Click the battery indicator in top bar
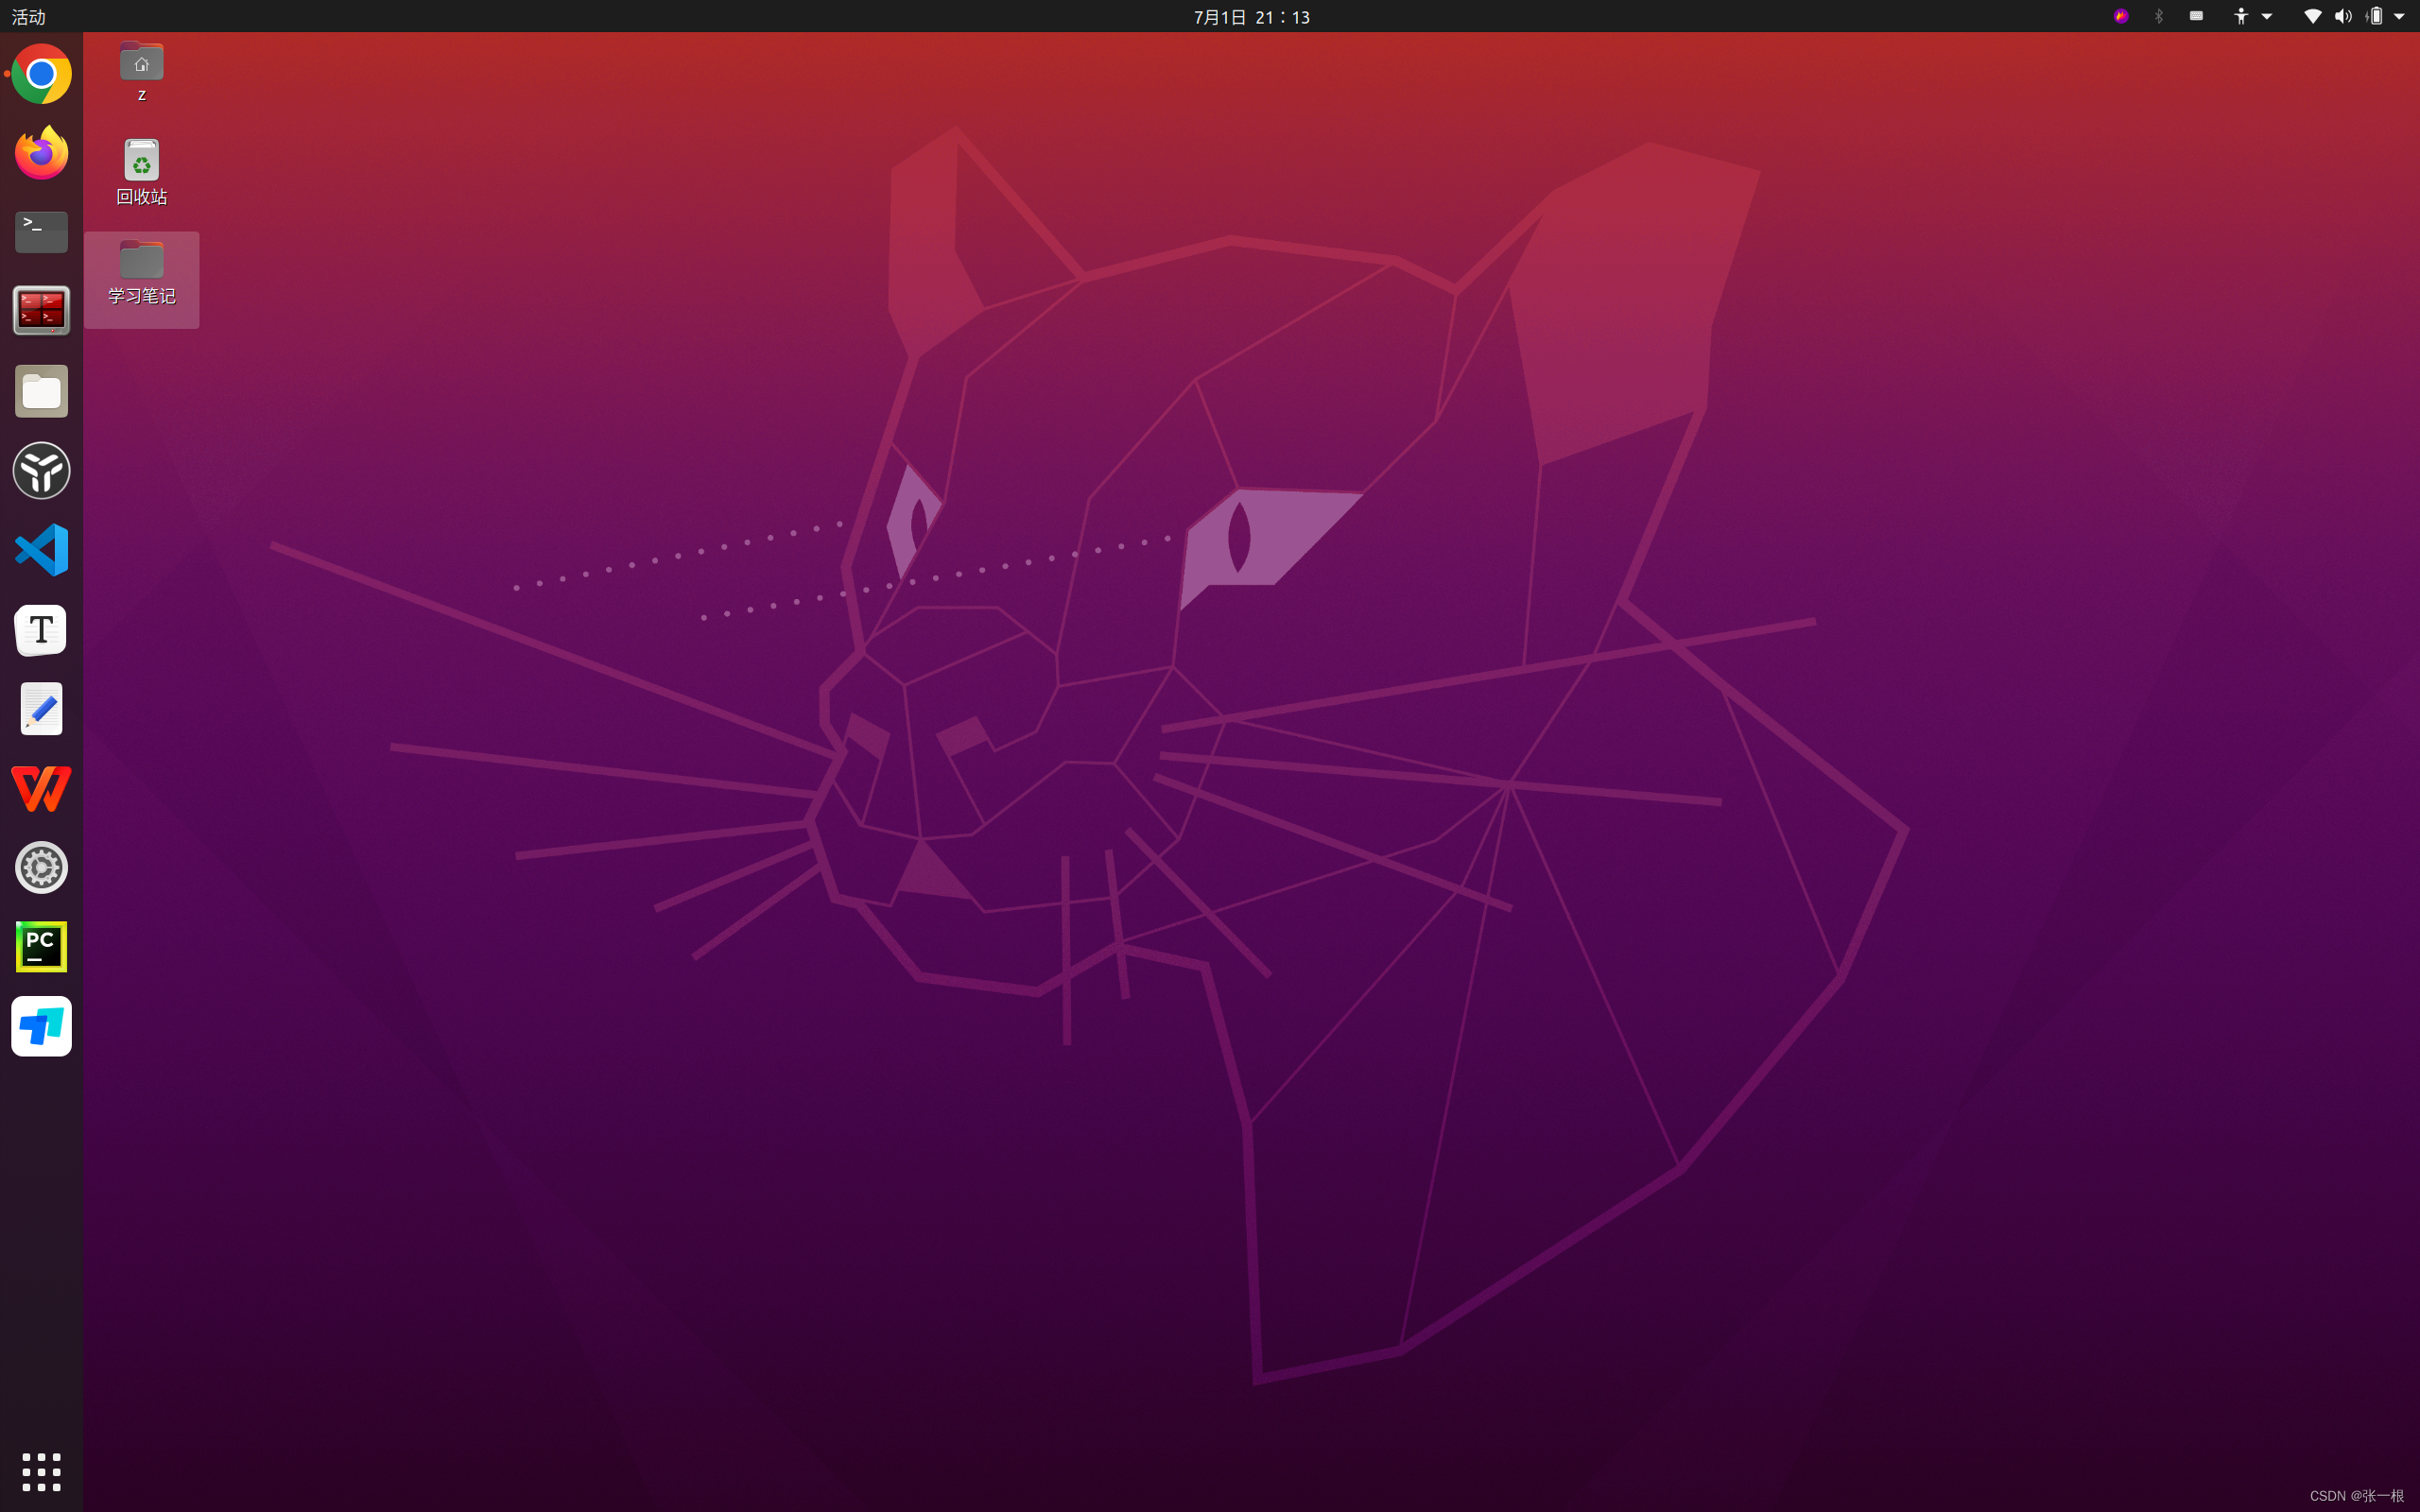This screenshot has height=1512, width=2420. (x=2375, y=16)
